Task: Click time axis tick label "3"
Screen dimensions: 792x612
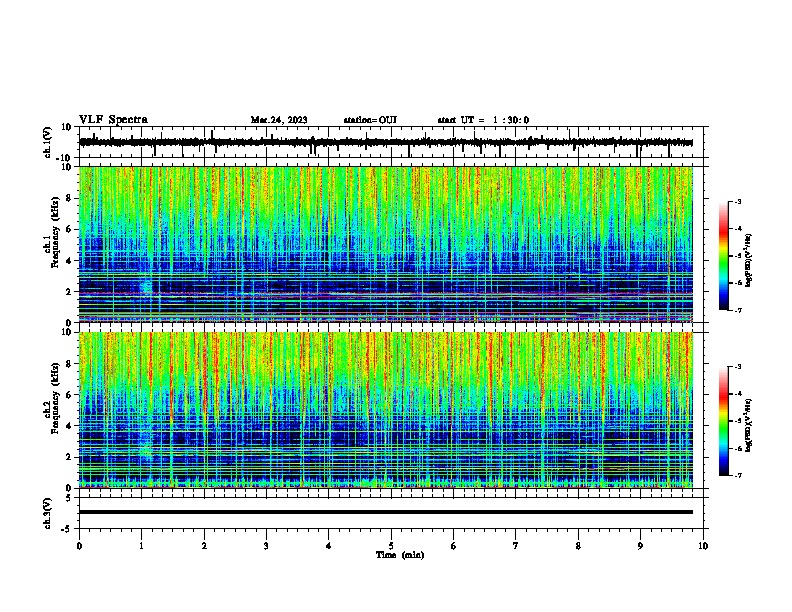Action: click(266, 546)
